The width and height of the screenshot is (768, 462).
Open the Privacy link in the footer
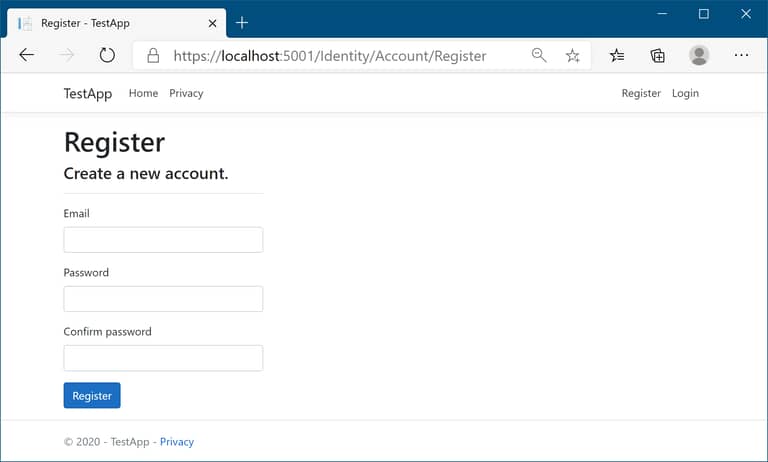(177, 442)
